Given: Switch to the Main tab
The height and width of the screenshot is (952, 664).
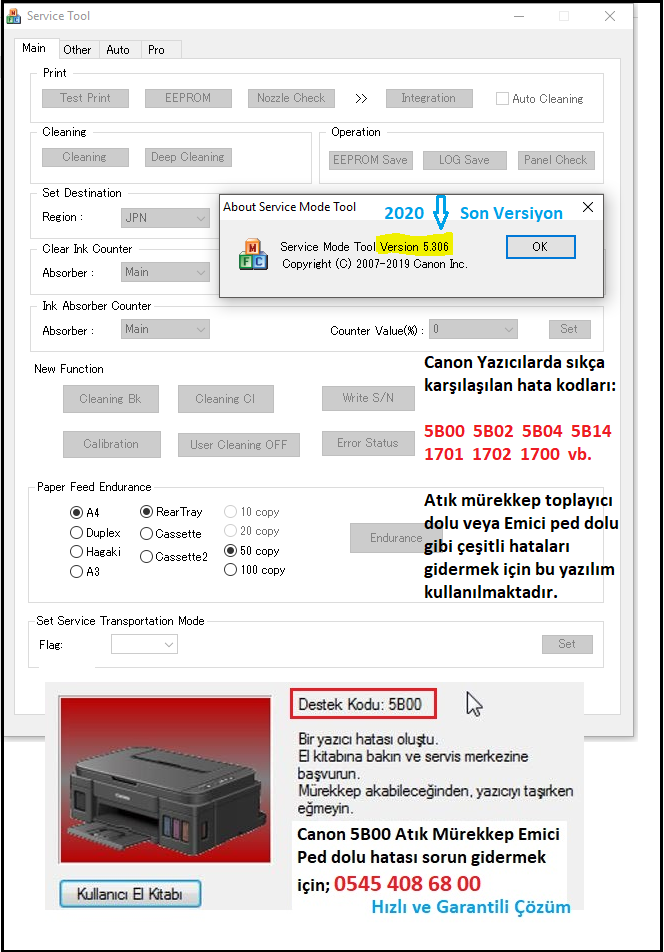Looking at the screenshot, I should coord(34,48).
